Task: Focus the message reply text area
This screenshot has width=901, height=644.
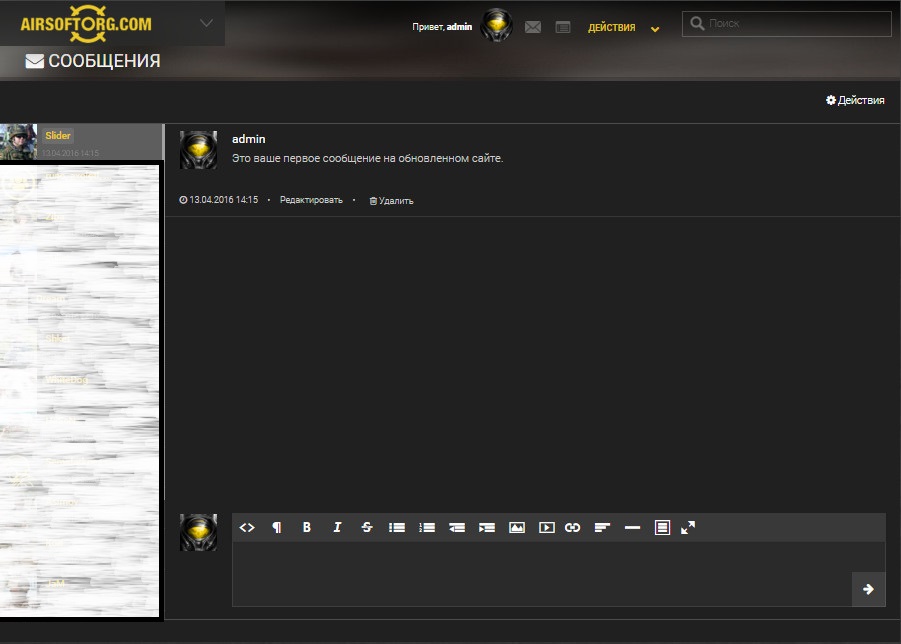Action: click(x=542, y=574)
